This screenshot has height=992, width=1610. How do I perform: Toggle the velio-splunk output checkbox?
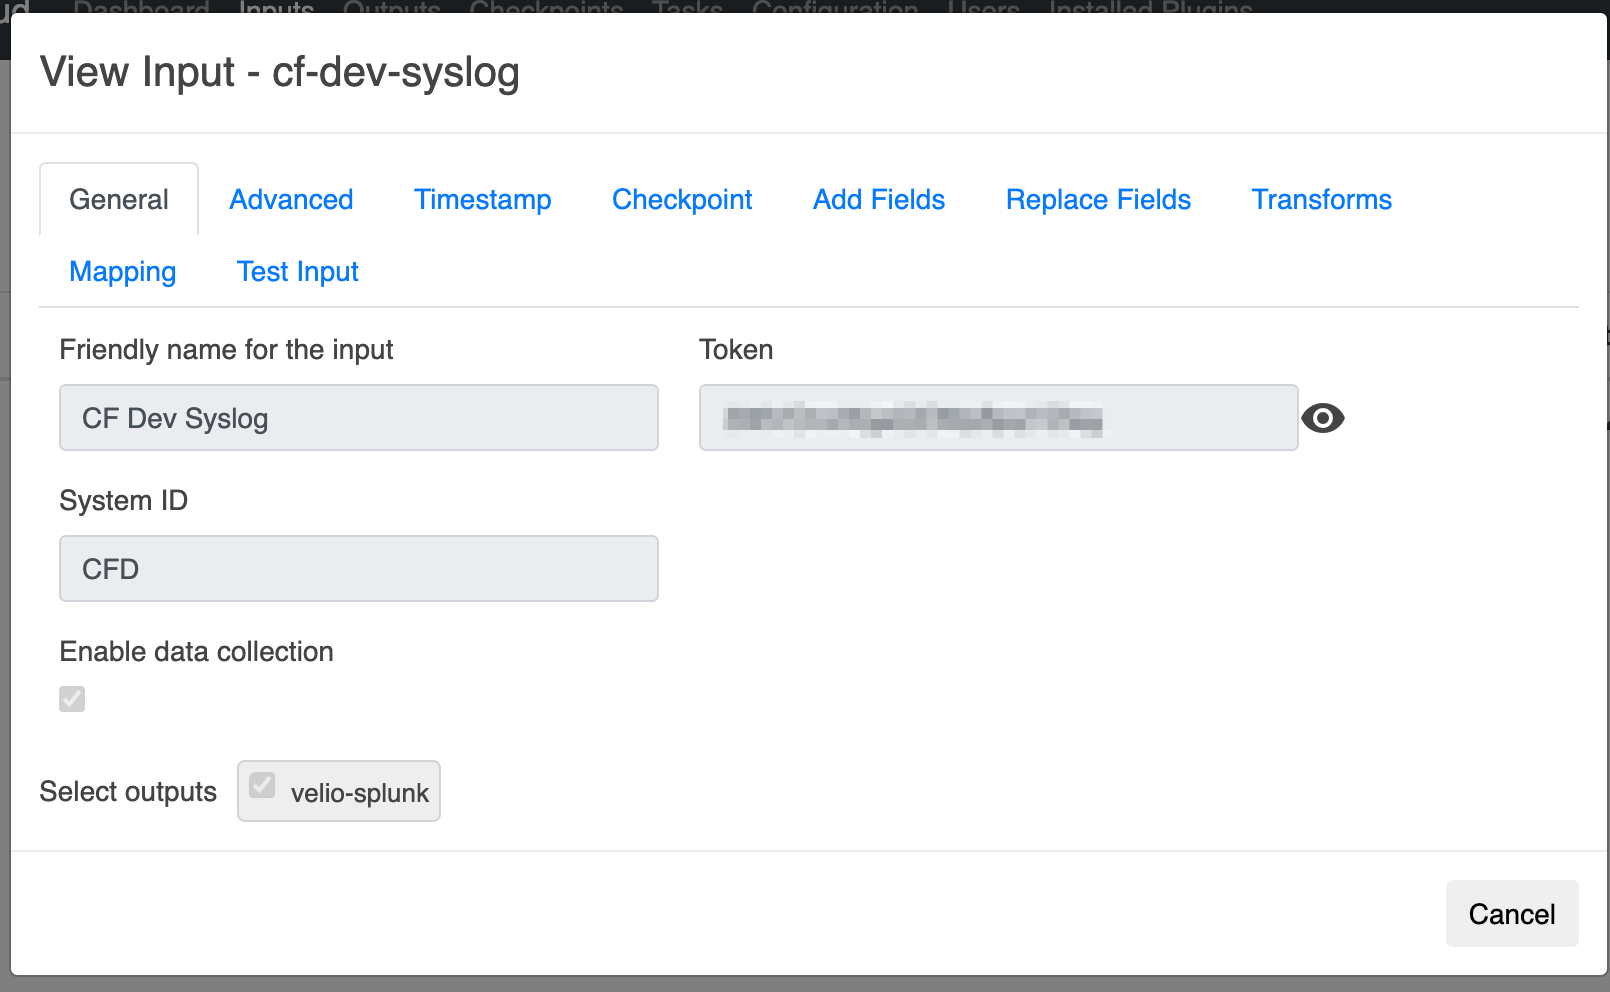pos(262,786)
